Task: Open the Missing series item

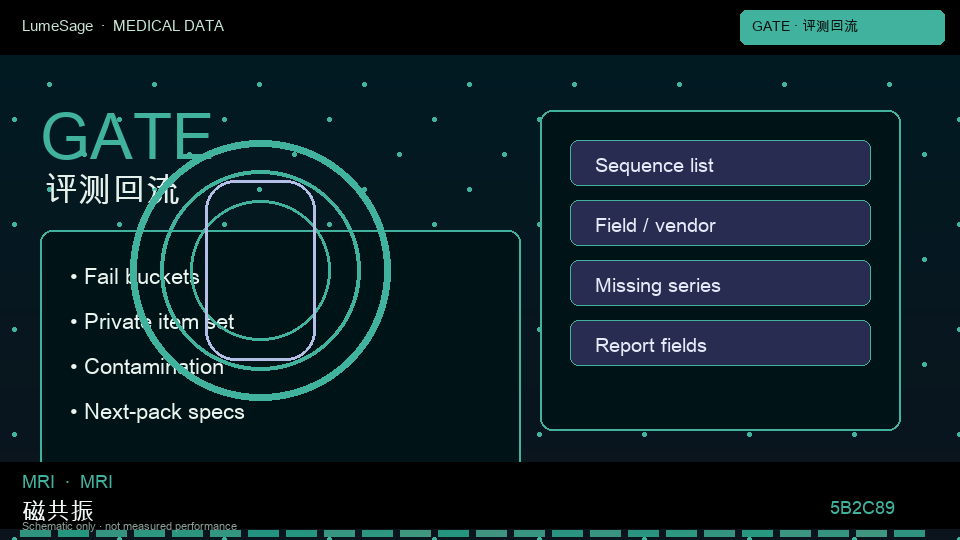Action: click(720, 283)
